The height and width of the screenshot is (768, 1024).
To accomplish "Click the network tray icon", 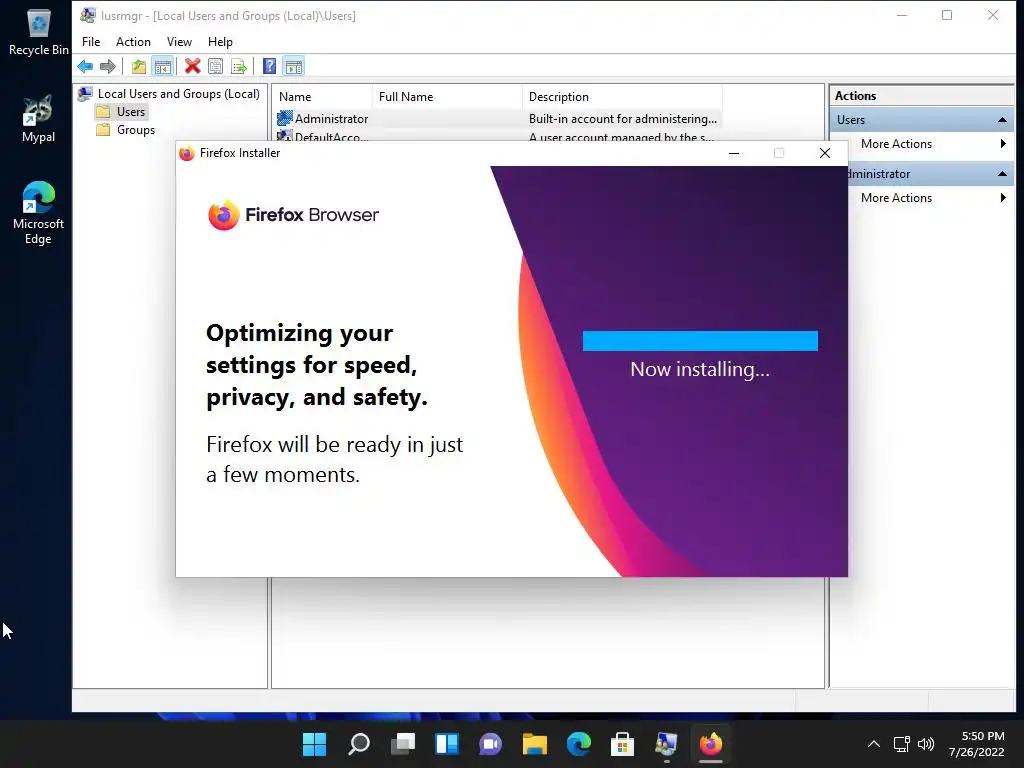I will tap(902, 744).
